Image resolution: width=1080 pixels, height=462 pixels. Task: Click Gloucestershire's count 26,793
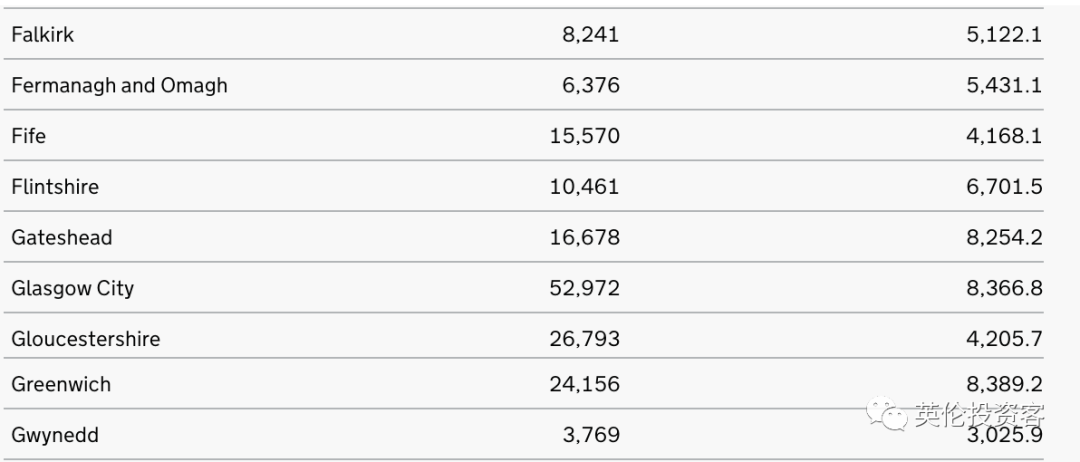pyautogui.click(x=585, y=339)
